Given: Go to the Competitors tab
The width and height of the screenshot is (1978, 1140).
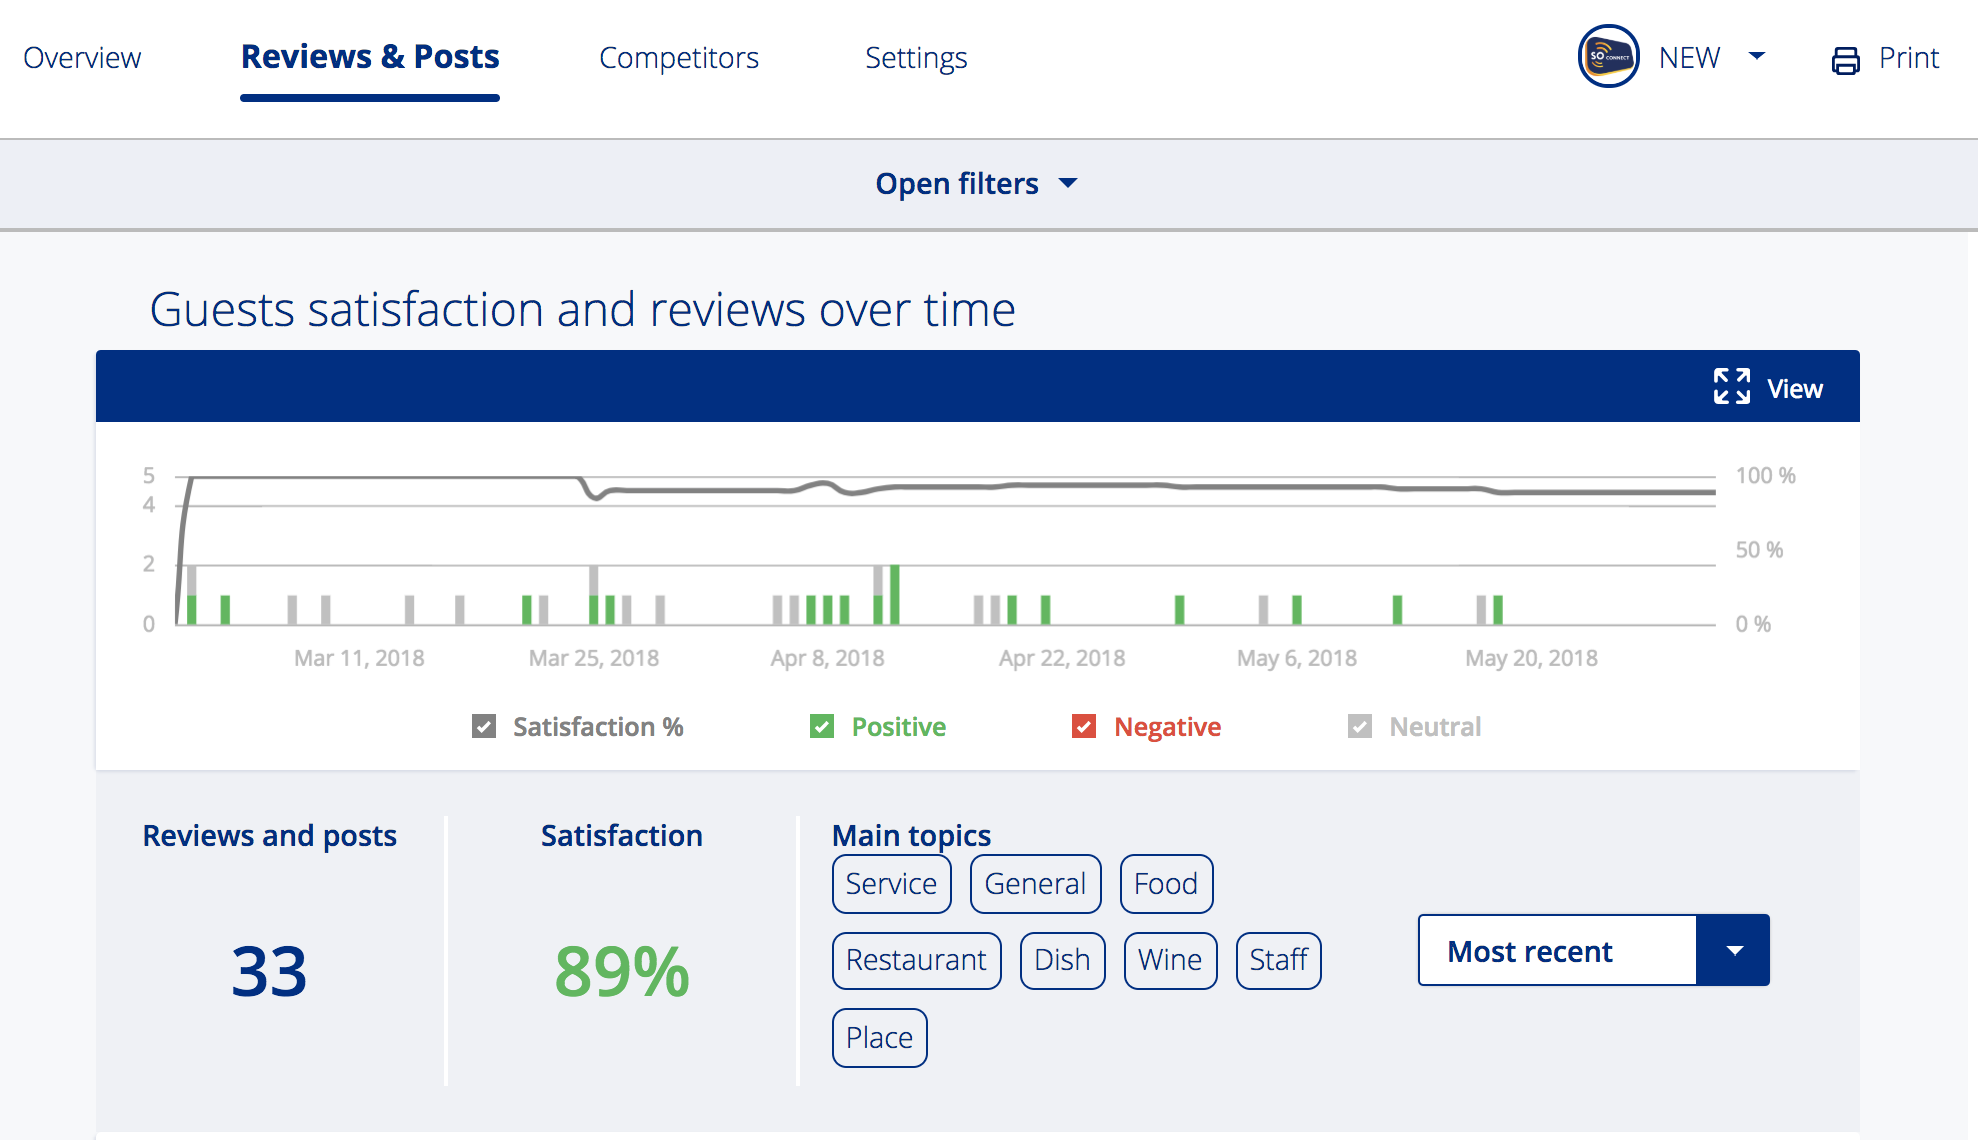Looking at the screenshot, I should 679,58.
